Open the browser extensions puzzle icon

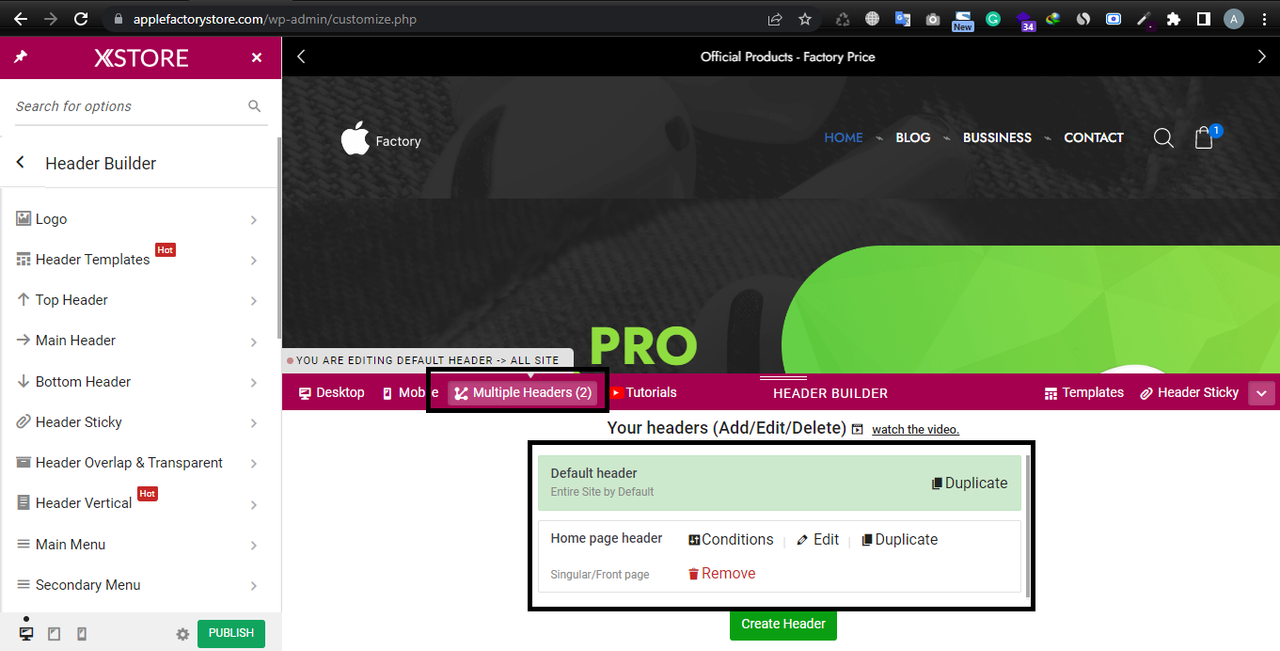(x=1174, y=19)
